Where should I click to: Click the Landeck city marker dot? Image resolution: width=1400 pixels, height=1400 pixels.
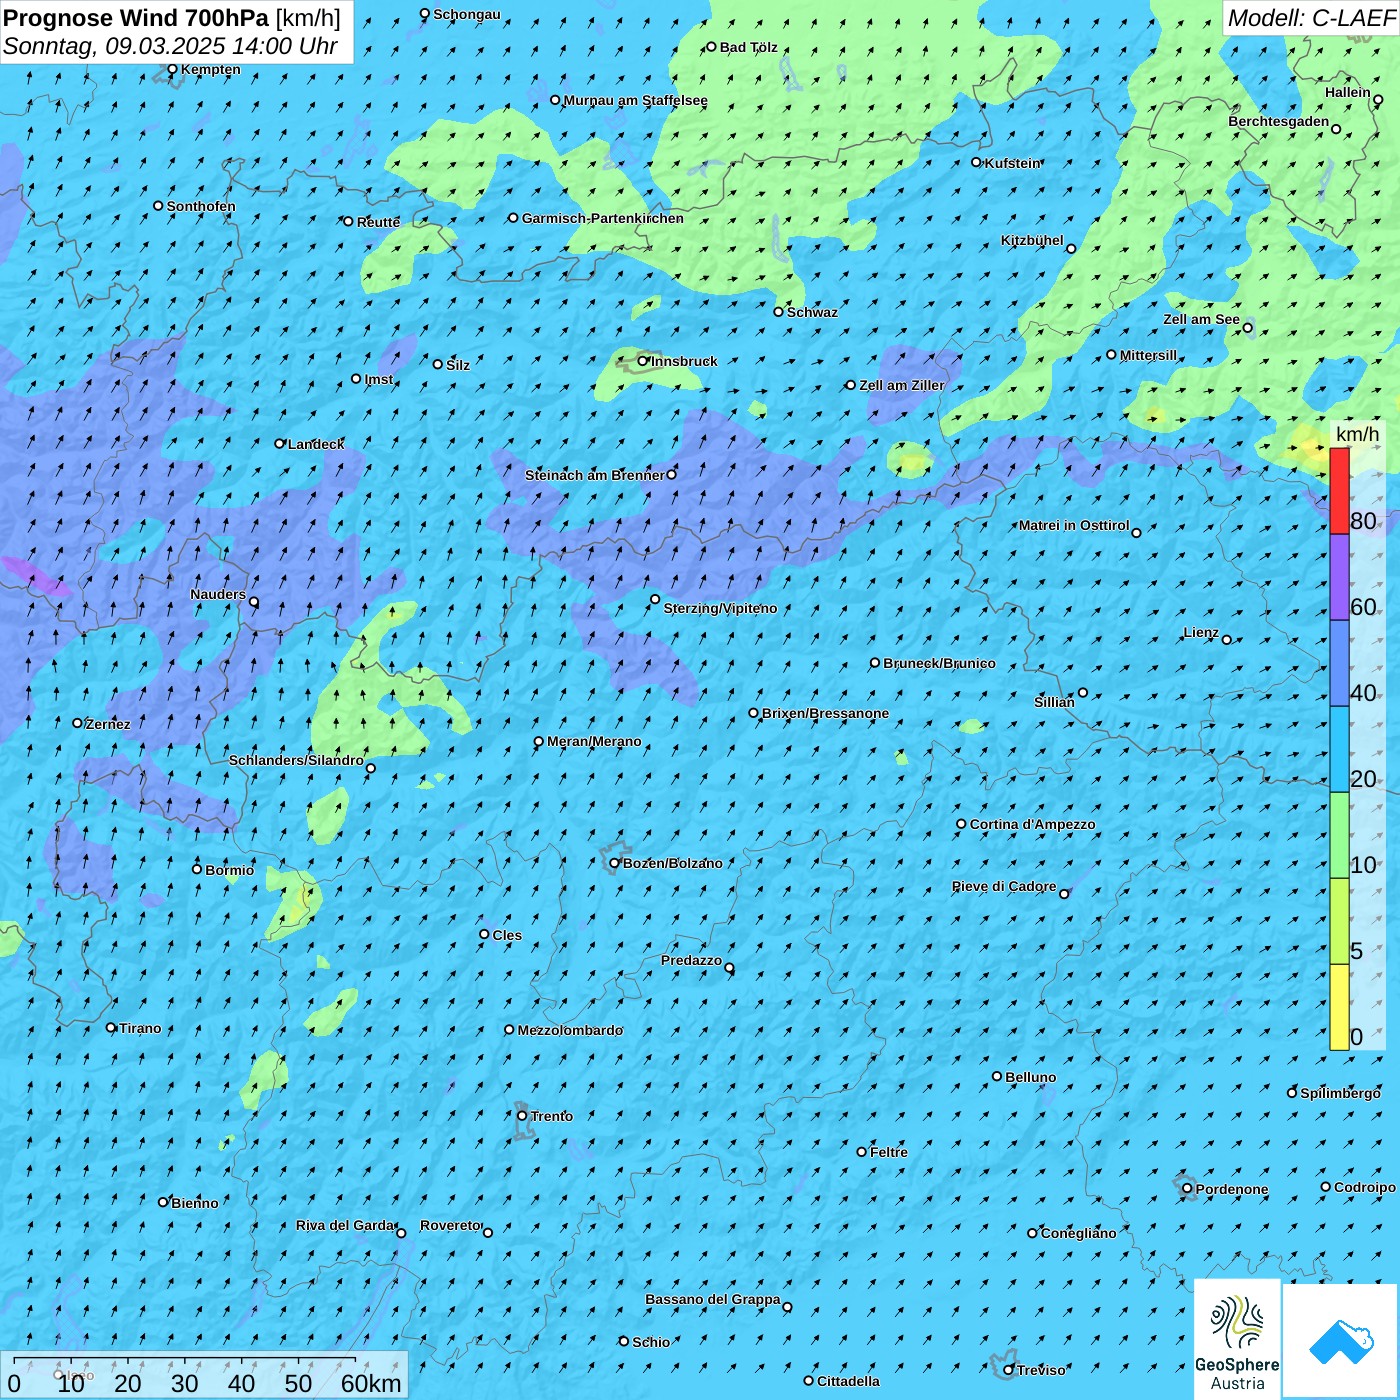pos(280,443)
